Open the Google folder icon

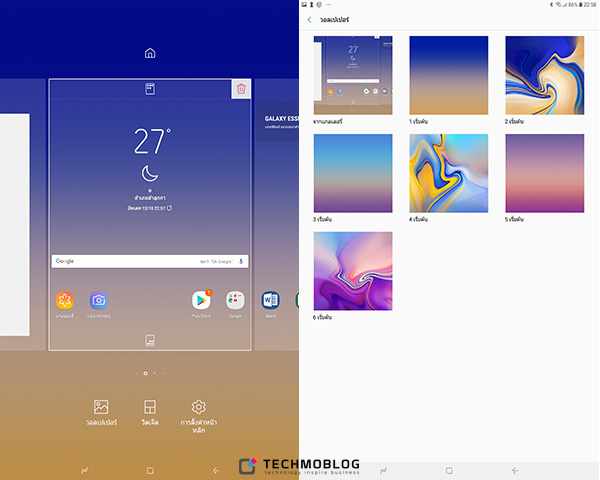(x=235, y=300)
